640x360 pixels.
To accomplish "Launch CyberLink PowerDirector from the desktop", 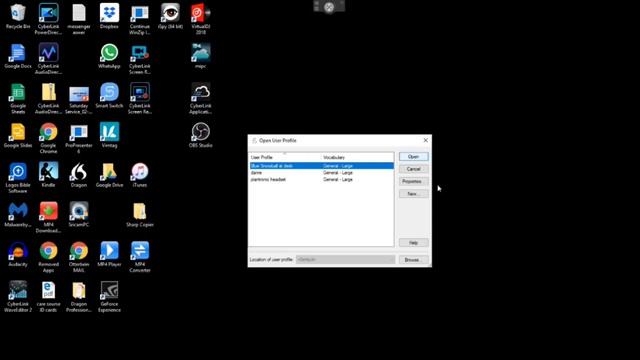I will [x=48, y=19].
